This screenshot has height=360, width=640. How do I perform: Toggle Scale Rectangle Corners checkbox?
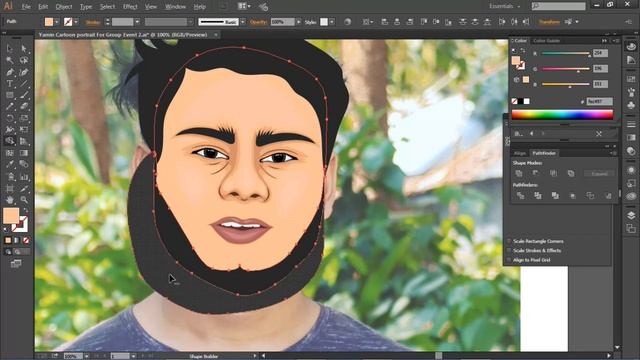(x=509, y=241)
